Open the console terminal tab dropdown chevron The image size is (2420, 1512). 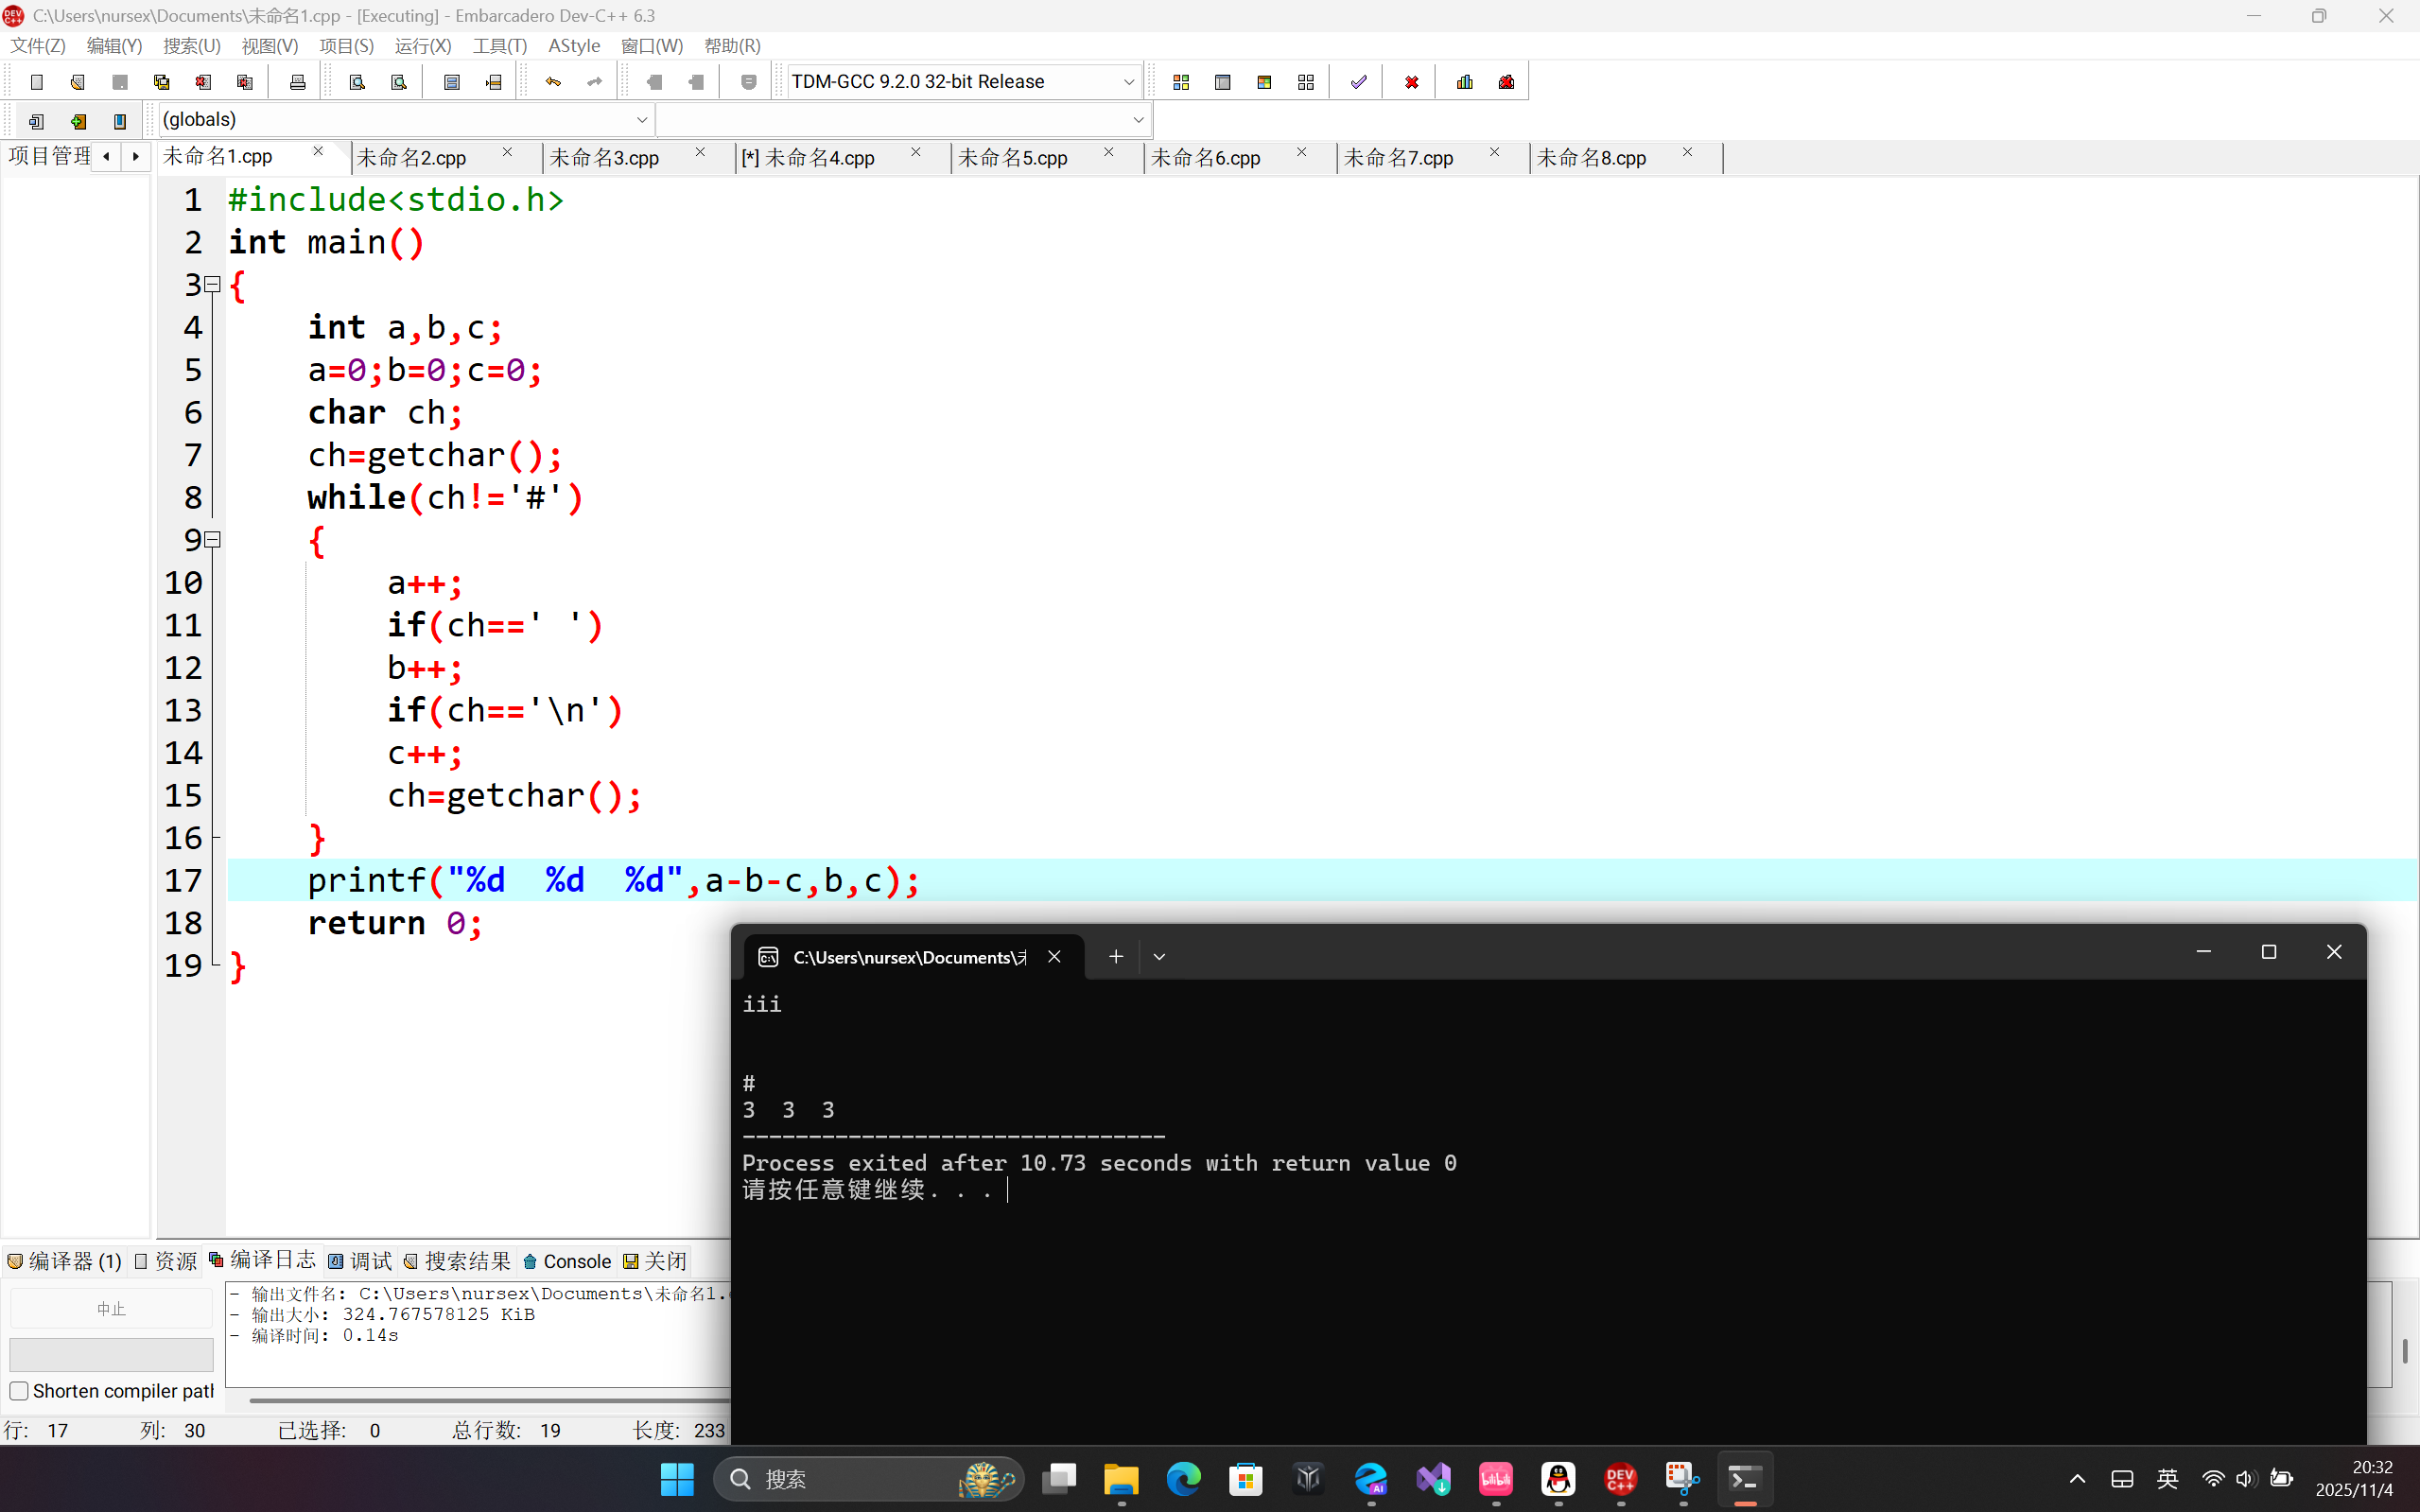1159,957
